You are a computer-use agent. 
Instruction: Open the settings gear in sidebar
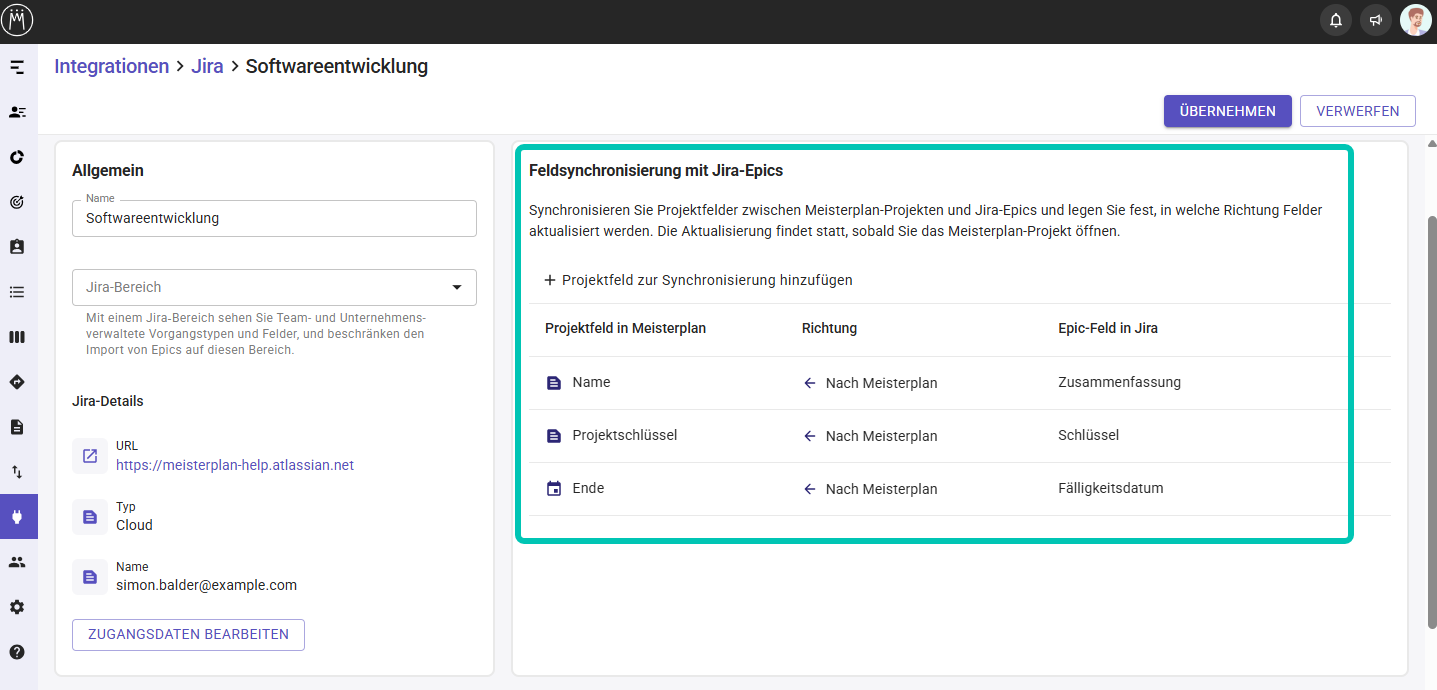(17, 607)
